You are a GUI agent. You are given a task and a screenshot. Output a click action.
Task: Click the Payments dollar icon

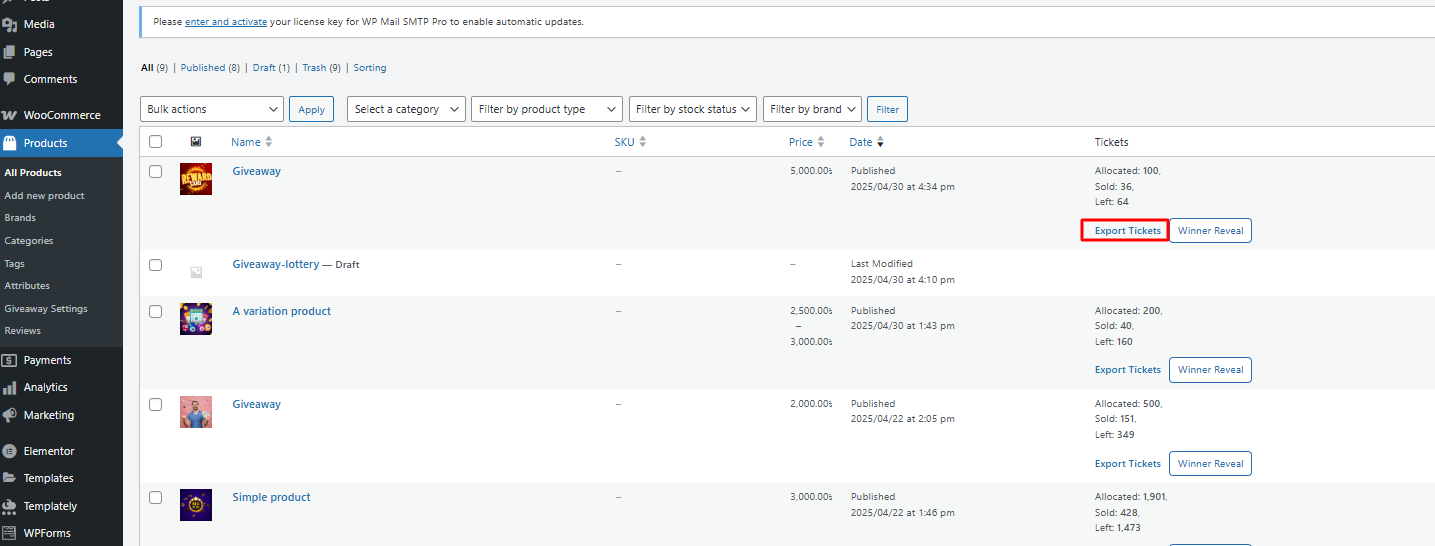pyautogui.click(x=10, y=360)
